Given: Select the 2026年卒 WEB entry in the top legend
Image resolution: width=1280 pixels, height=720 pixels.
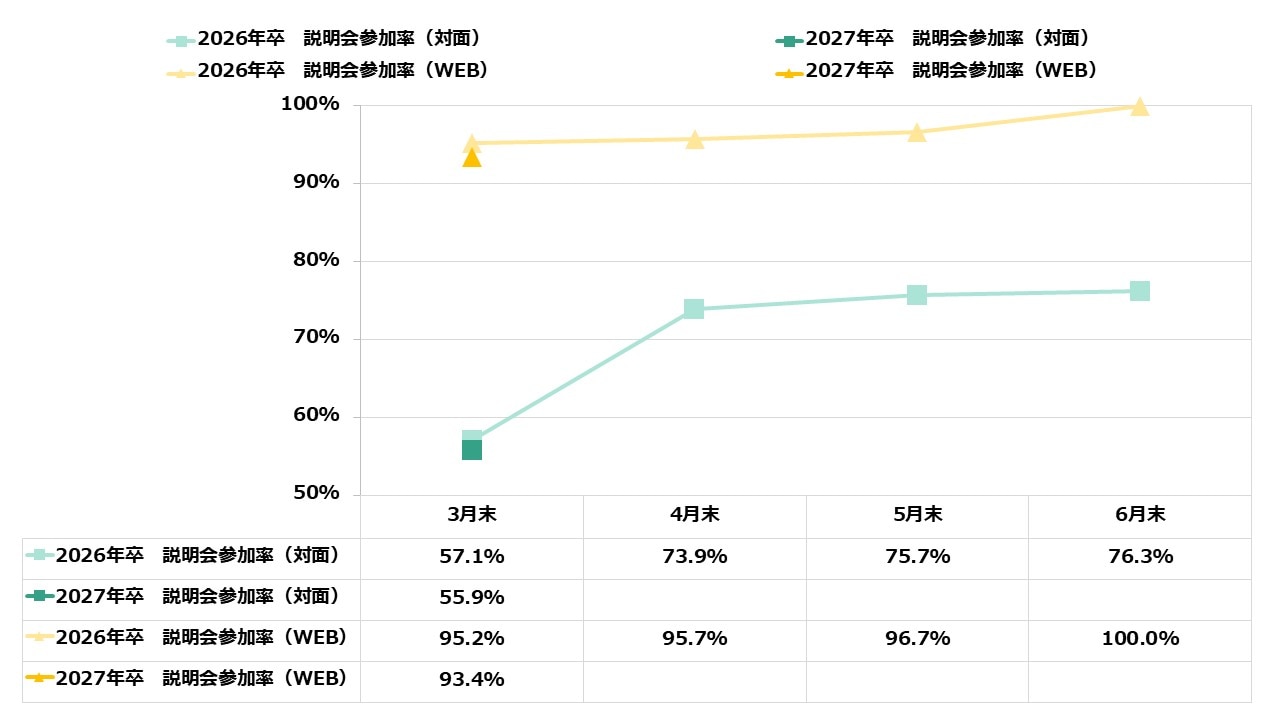Looking at the screenshot, I should coord(328,71).
